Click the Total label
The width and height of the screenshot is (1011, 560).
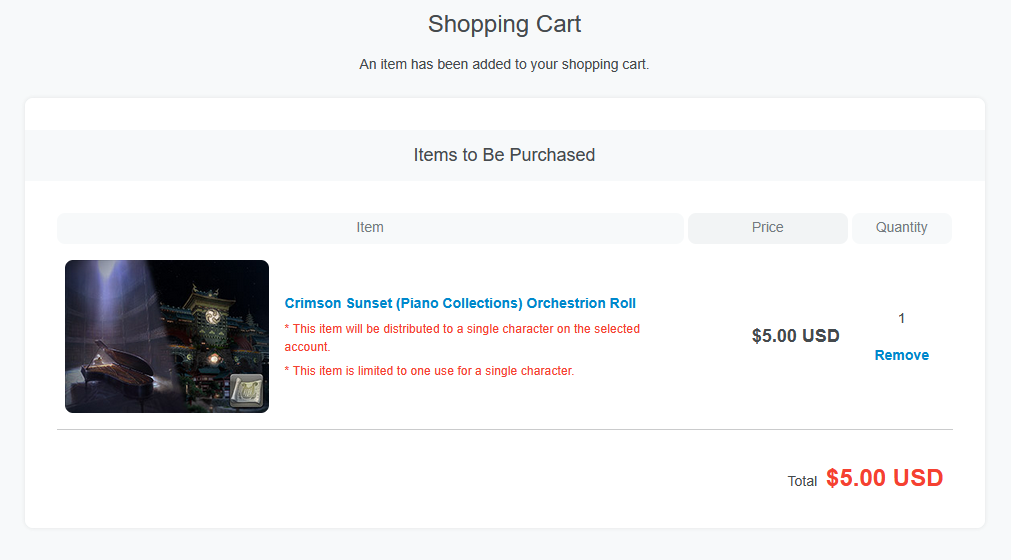click(802, 481)
